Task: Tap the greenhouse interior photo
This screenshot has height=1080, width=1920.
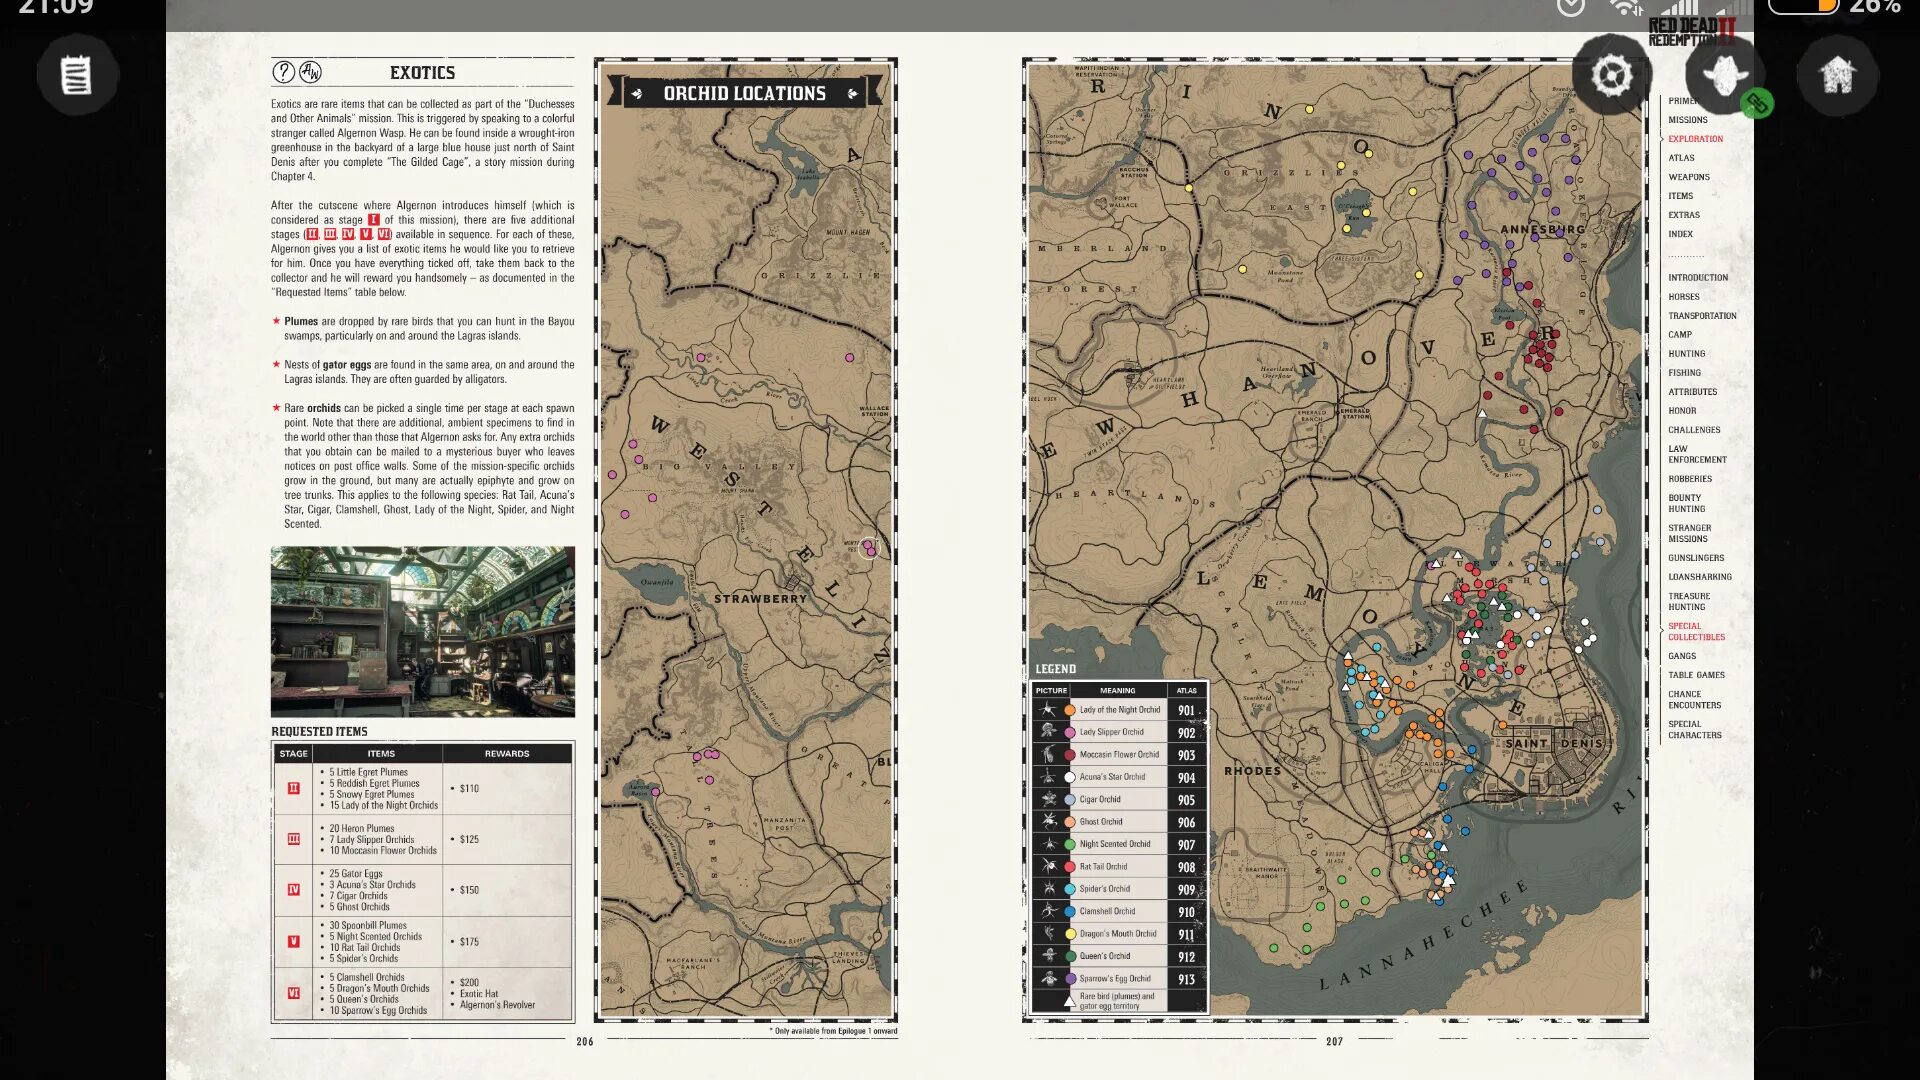Action: pyautogui.click(x=422, y=631)
